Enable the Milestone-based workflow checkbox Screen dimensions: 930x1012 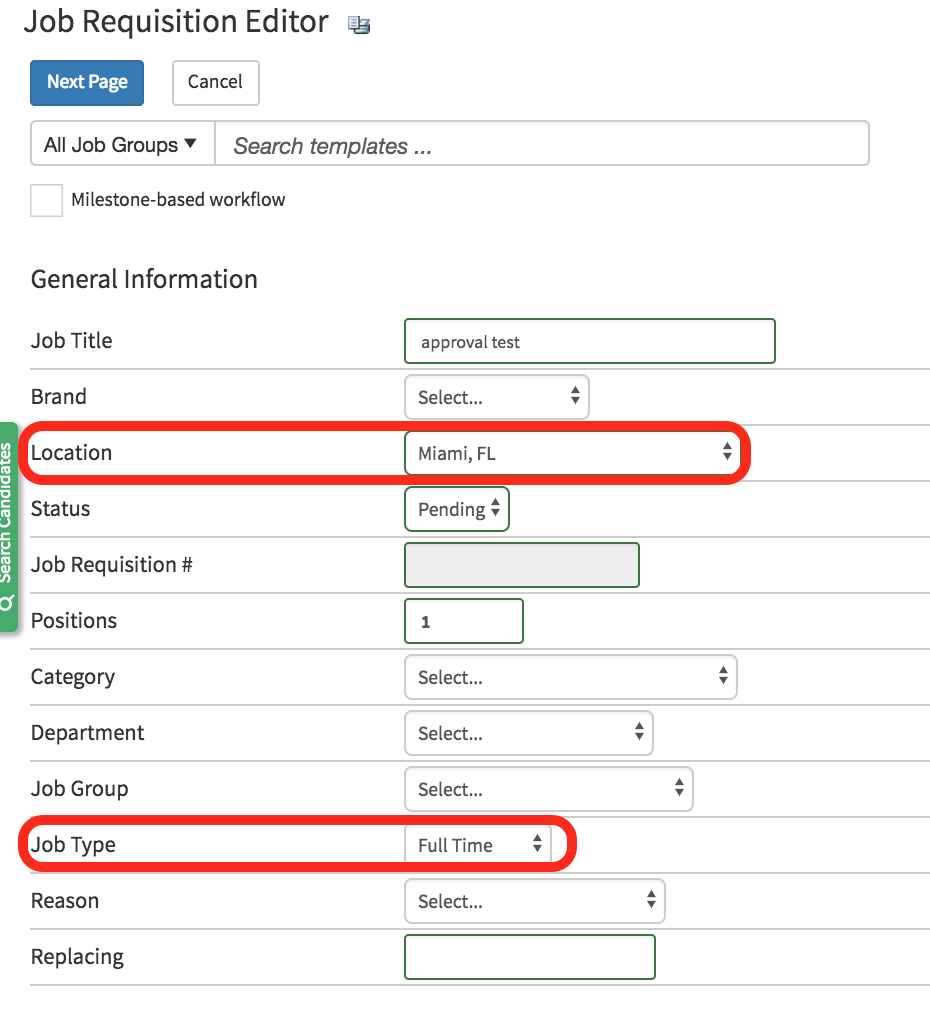tap(46, 200)
